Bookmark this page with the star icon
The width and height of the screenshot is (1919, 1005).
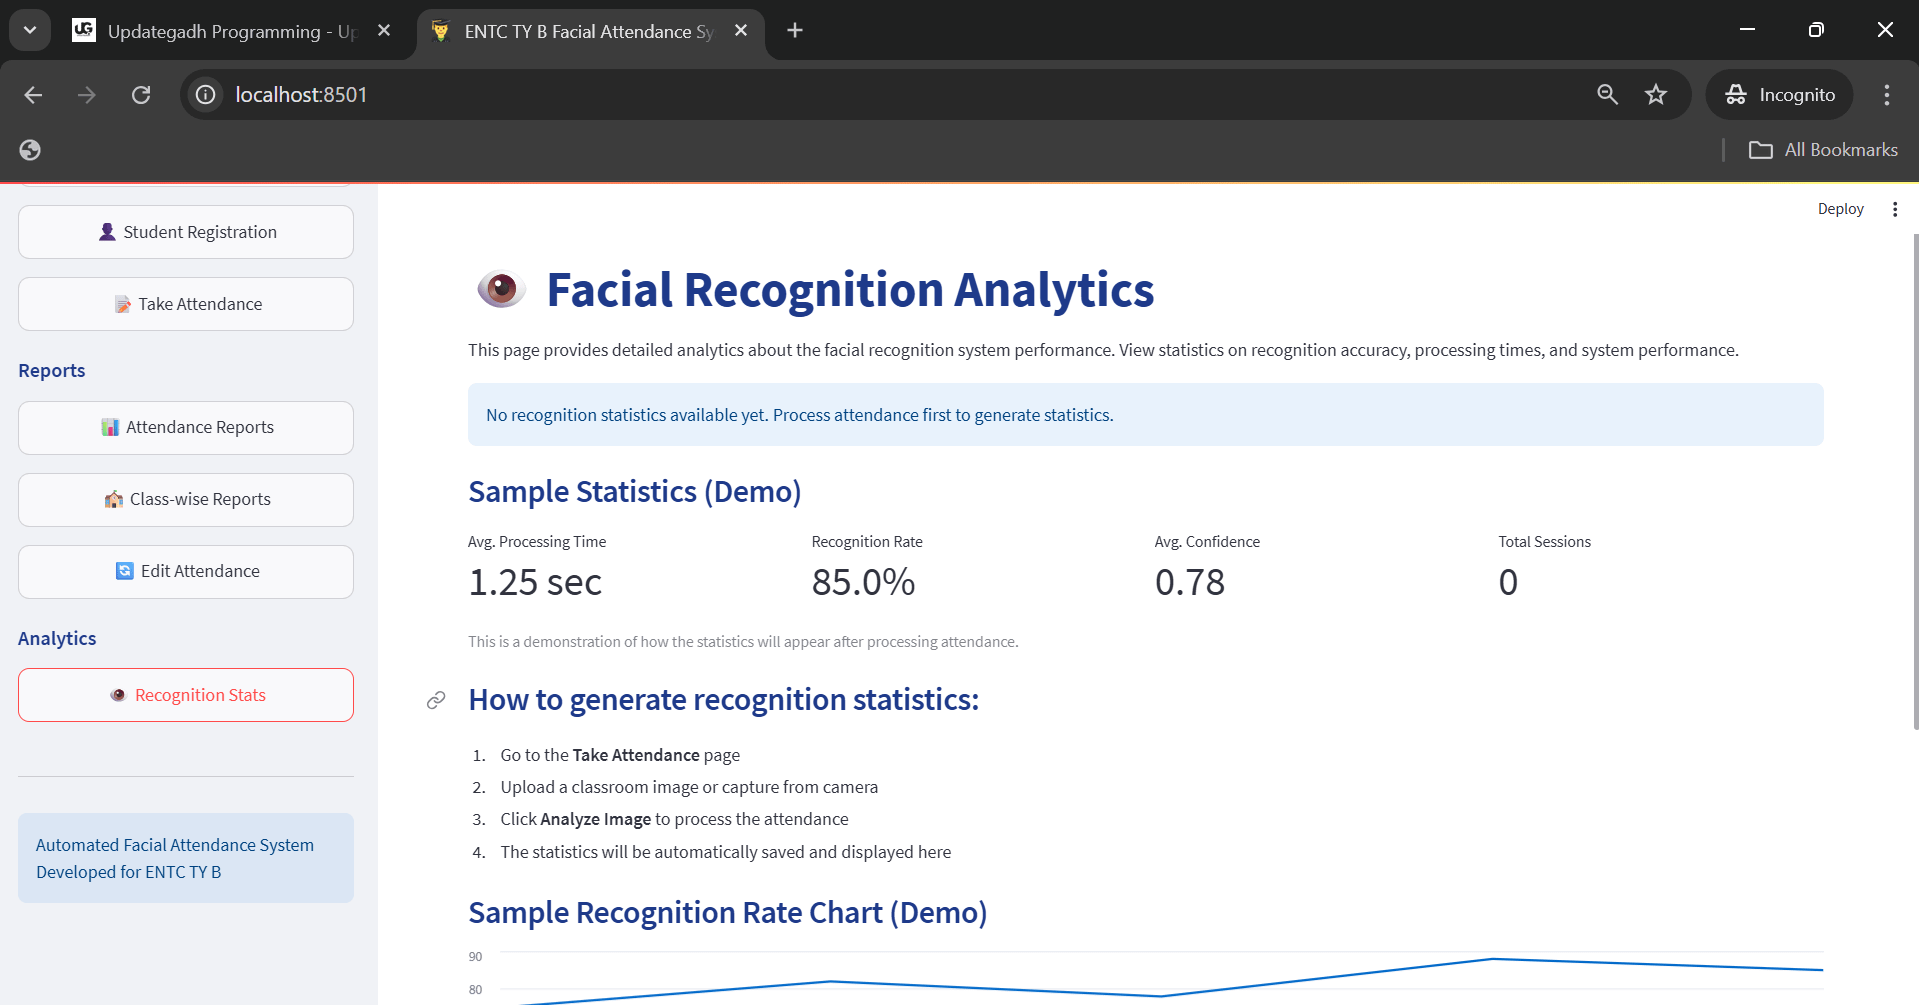click(1656, 95)
